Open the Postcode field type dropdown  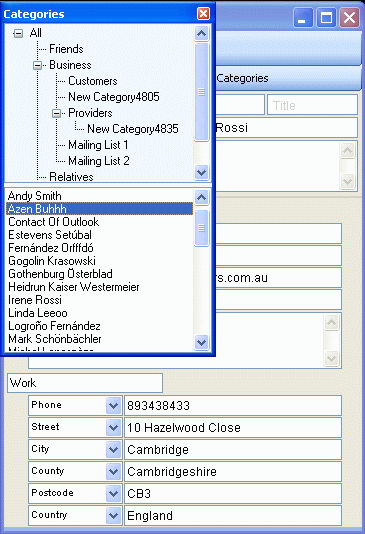[113, 493]
